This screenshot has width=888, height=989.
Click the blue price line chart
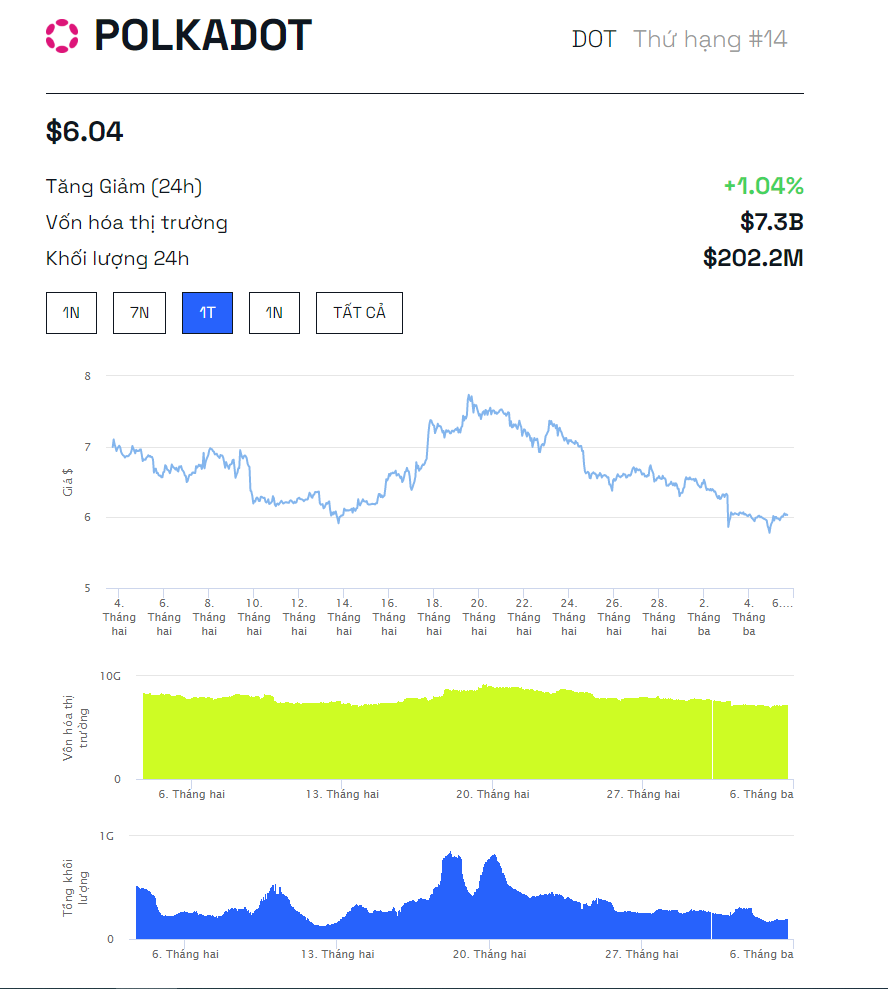pyautogui.click(x=450, y=464)
